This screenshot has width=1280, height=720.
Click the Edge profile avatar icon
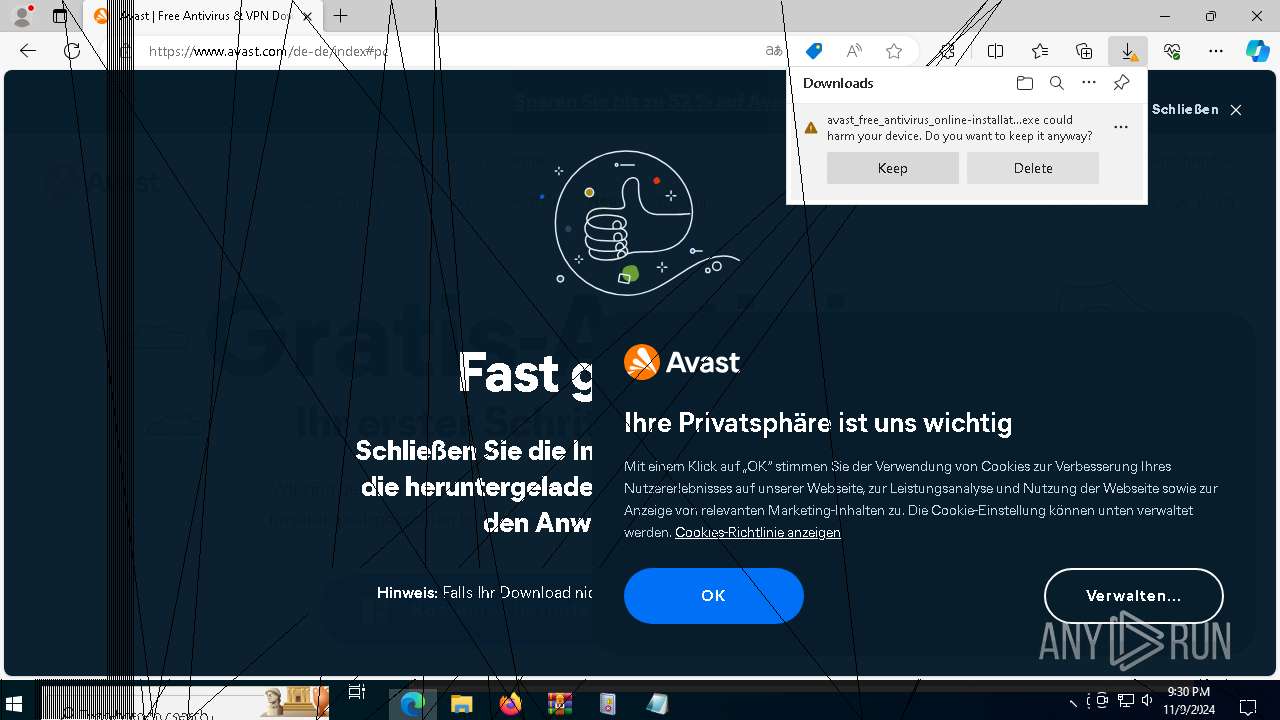(x=21, y=16)
